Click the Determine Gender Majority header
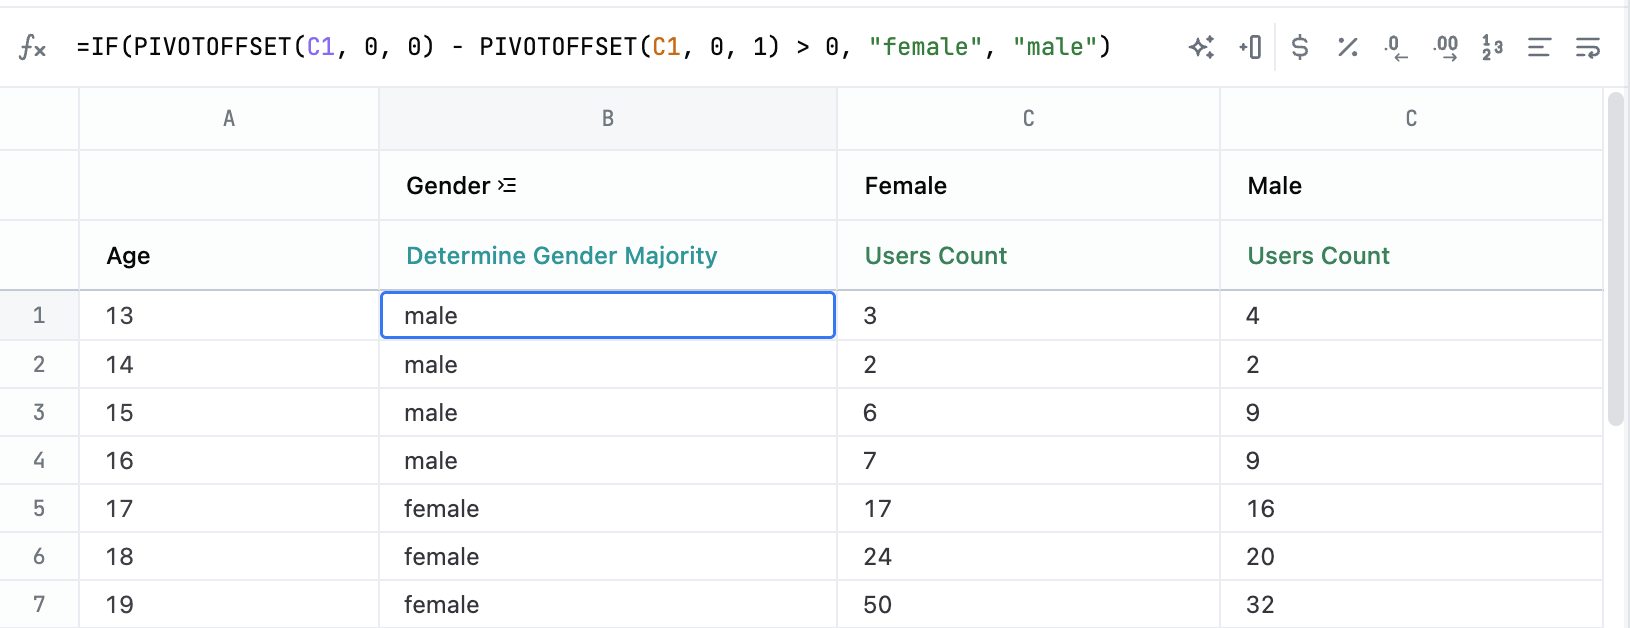The height and width of the screenshot is (628, 1630). (x=561, y=256)
